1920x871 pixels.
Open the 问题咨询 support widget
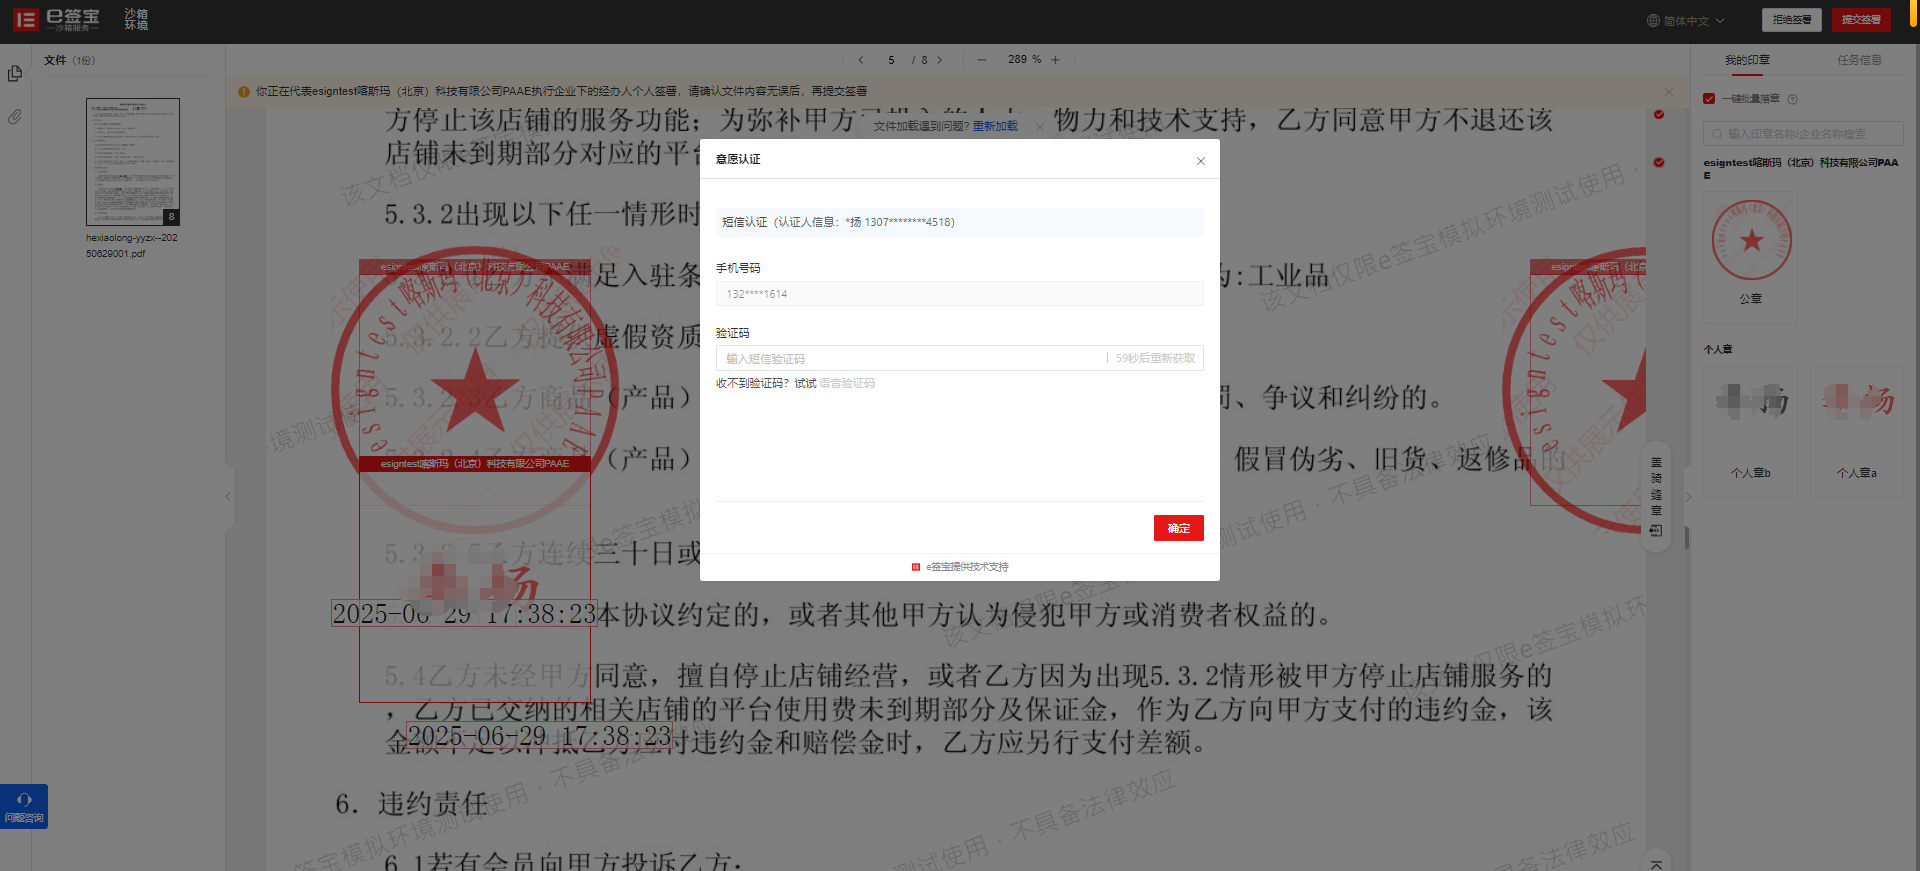pyautogui.click(x=24, y=806)
